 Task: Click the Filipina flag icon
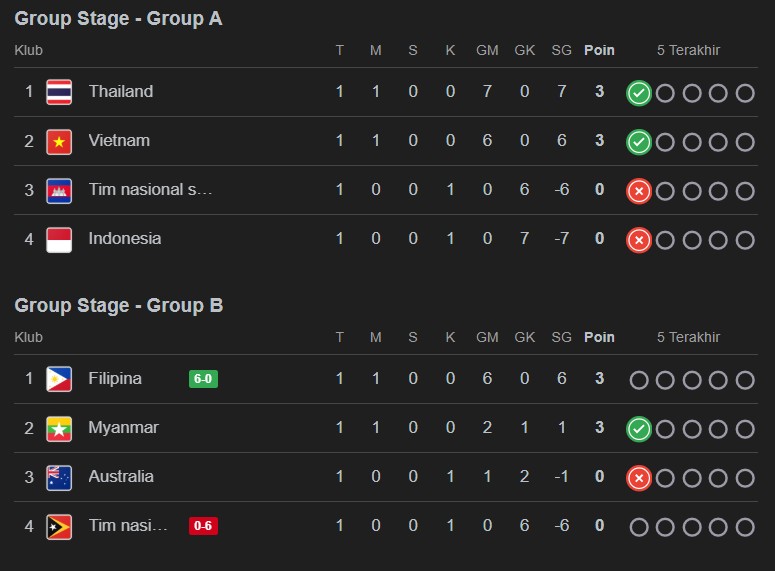click(59, 379)
